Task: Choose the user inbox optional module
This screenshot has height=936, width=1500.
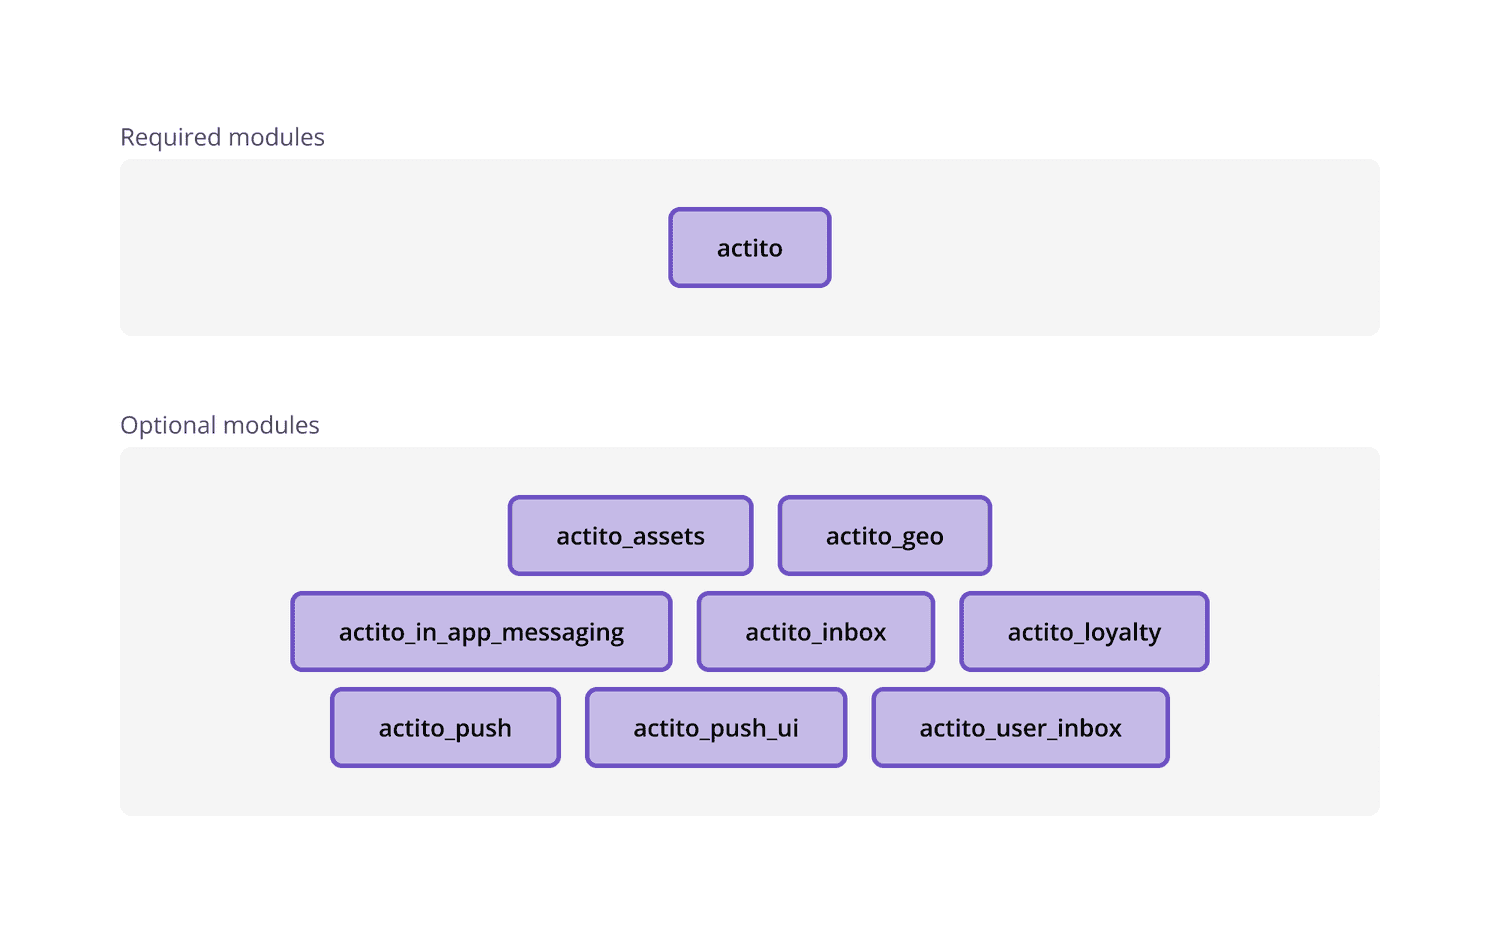Action: point(1020,728)
